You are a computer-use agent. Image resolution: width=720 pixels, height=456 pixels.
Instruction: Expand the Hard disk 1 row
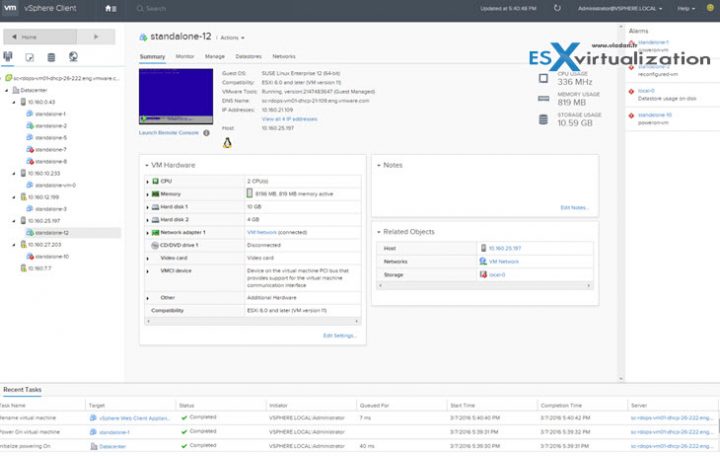[147, 207]
